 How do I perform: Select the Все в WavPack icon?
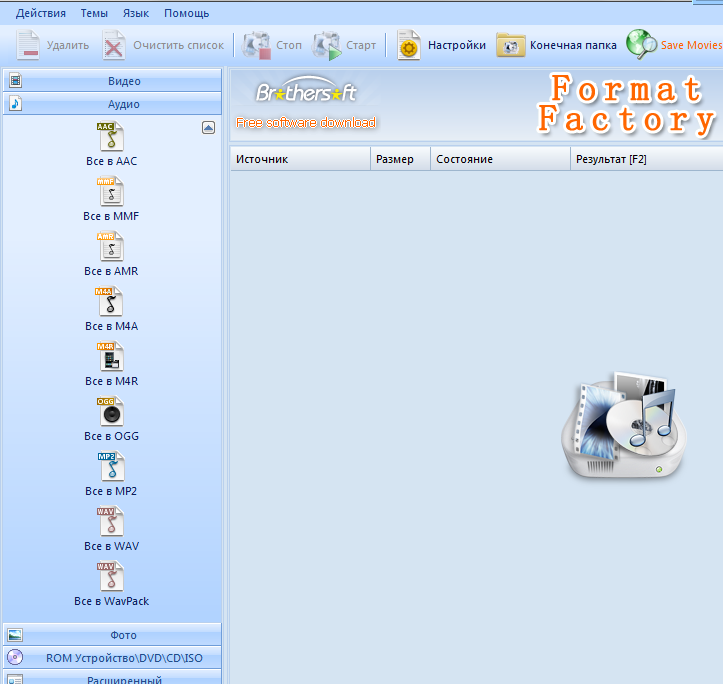(x=111, y=576)
